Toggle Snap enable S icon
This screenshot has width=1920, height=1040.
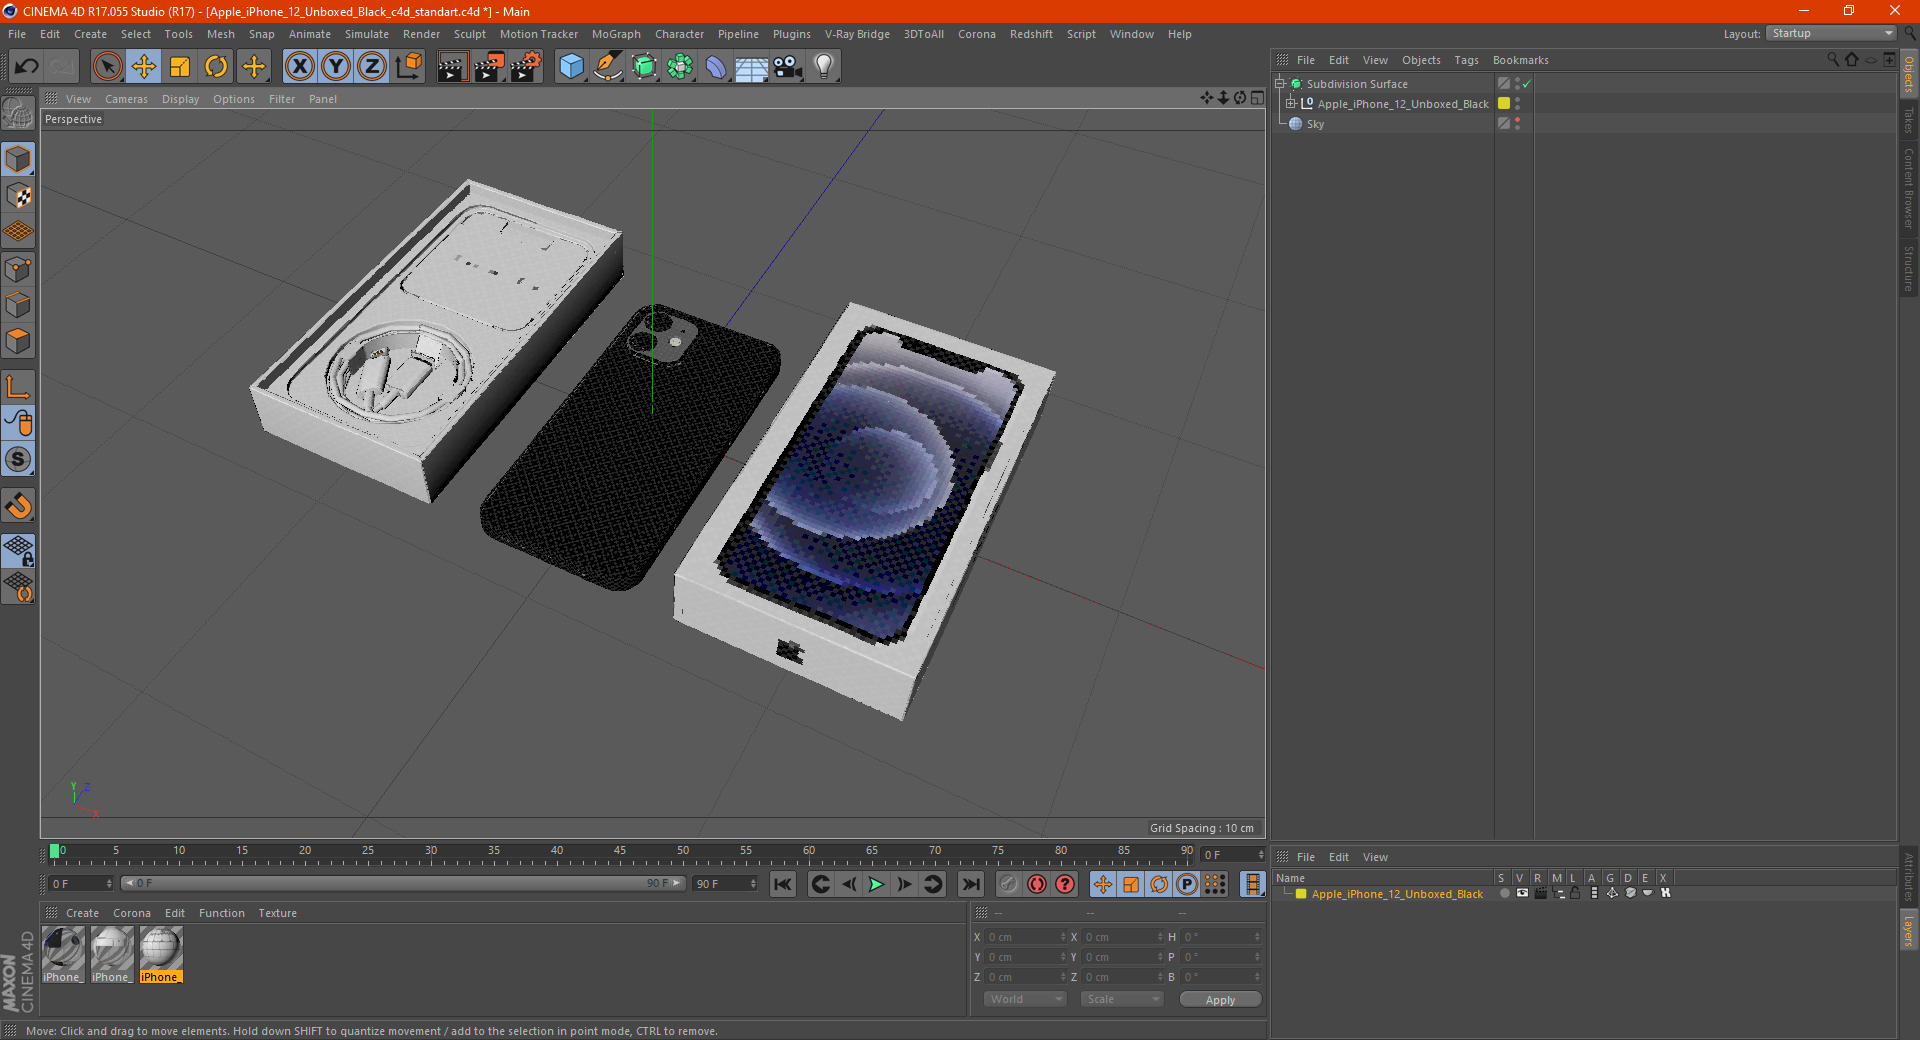[x=18, y=460]
